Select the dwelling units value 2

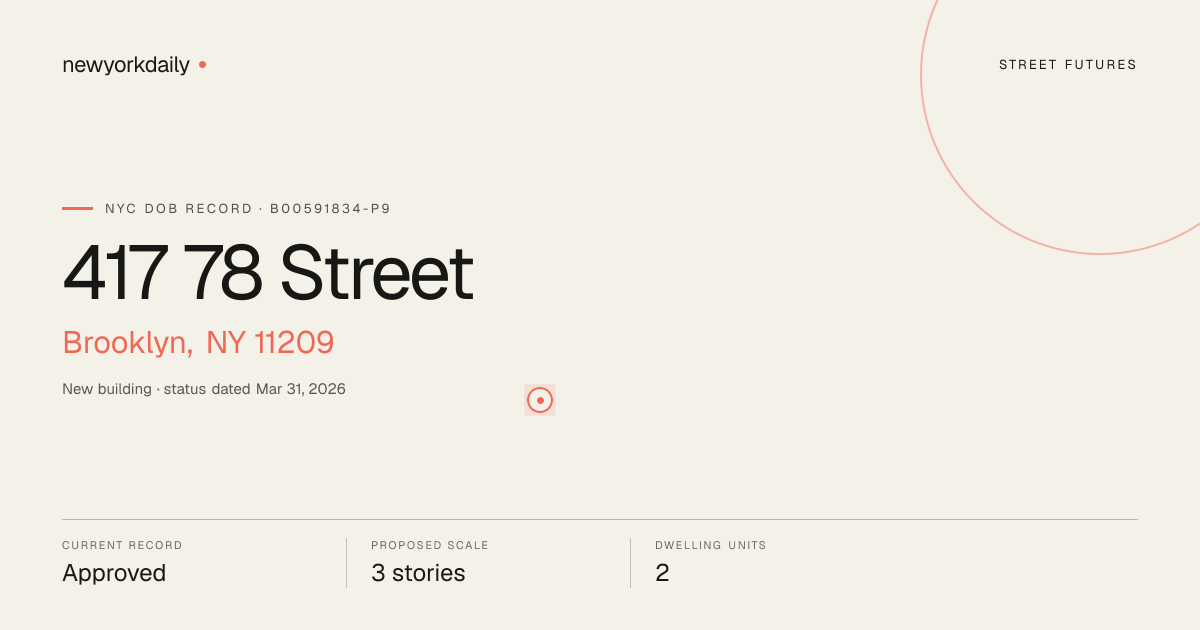coord(662,573)
